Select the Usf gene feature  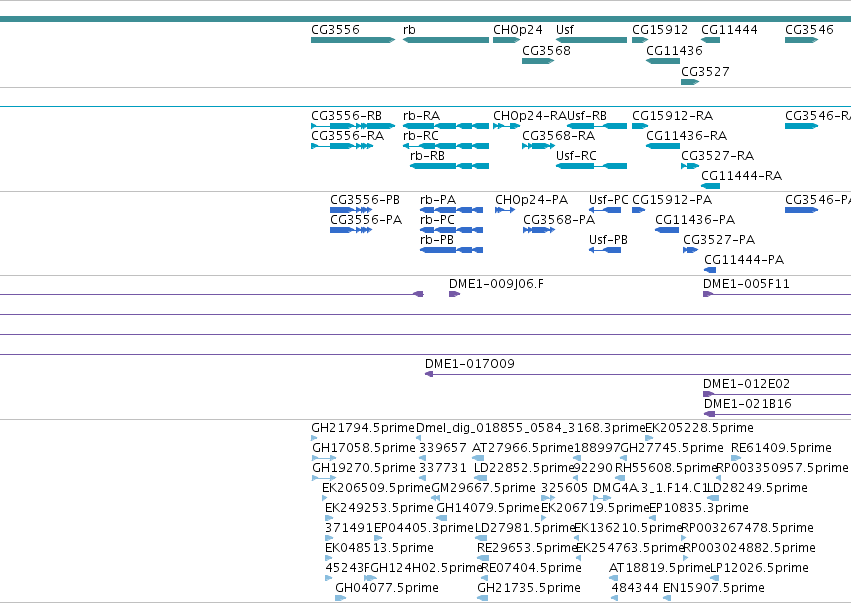591,40
